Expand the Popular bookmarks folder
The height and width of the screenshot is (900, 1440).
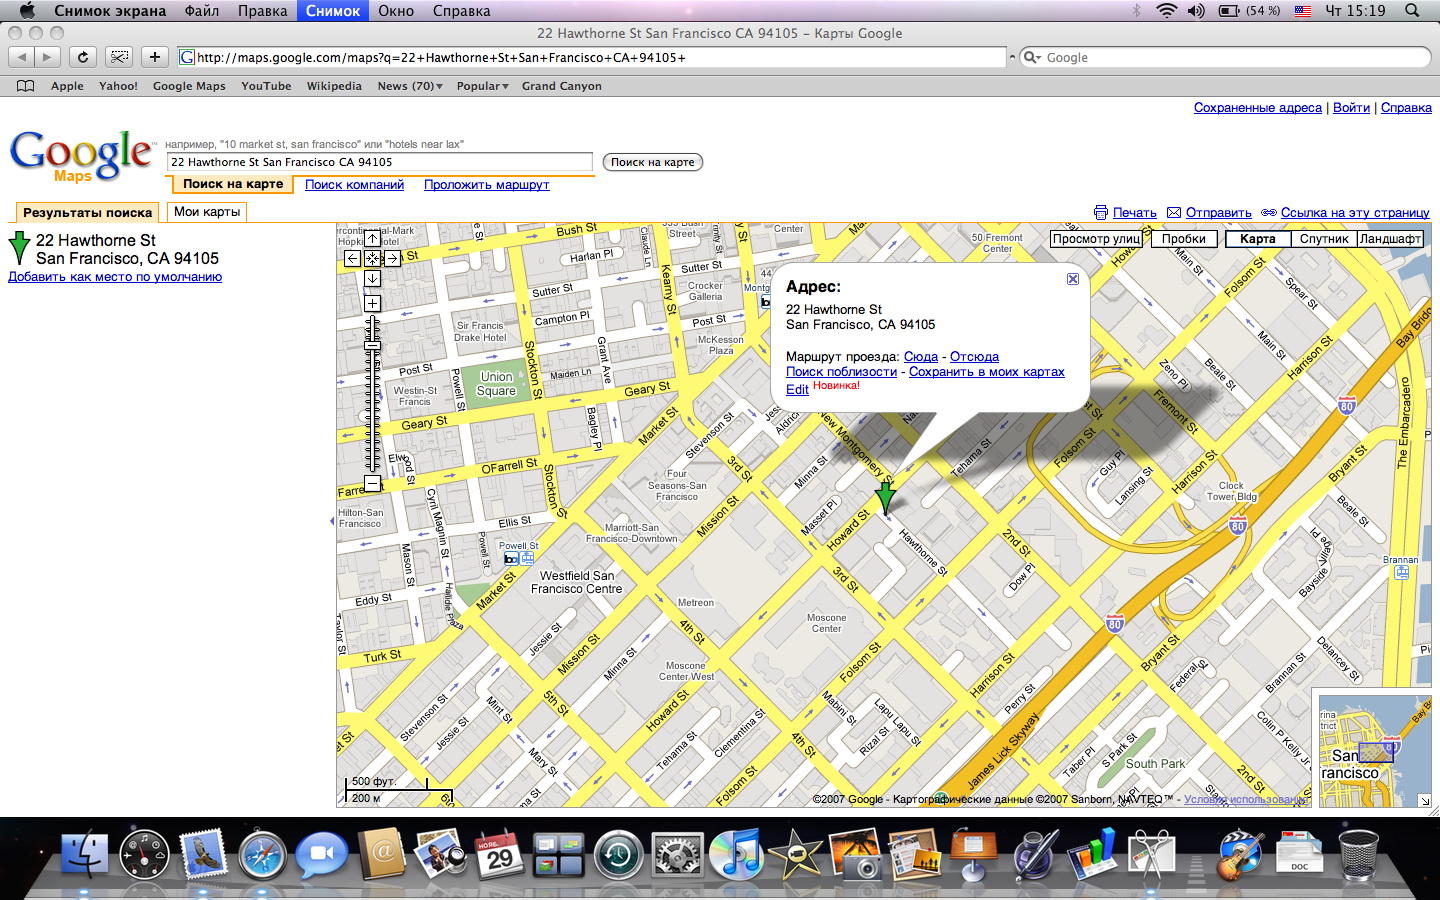pos(483,86)
